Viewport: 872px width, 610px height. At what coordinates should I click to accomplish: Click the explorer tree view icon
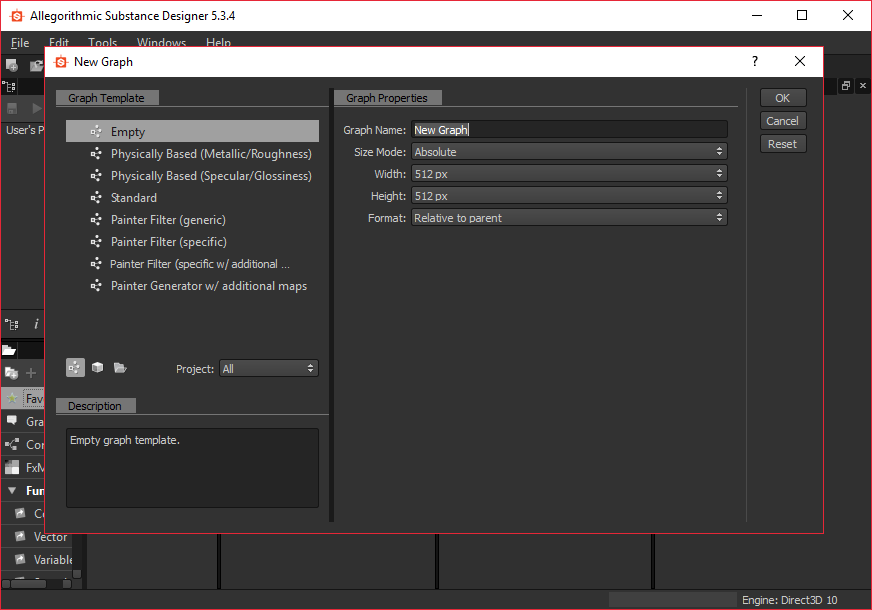point(9,87)
